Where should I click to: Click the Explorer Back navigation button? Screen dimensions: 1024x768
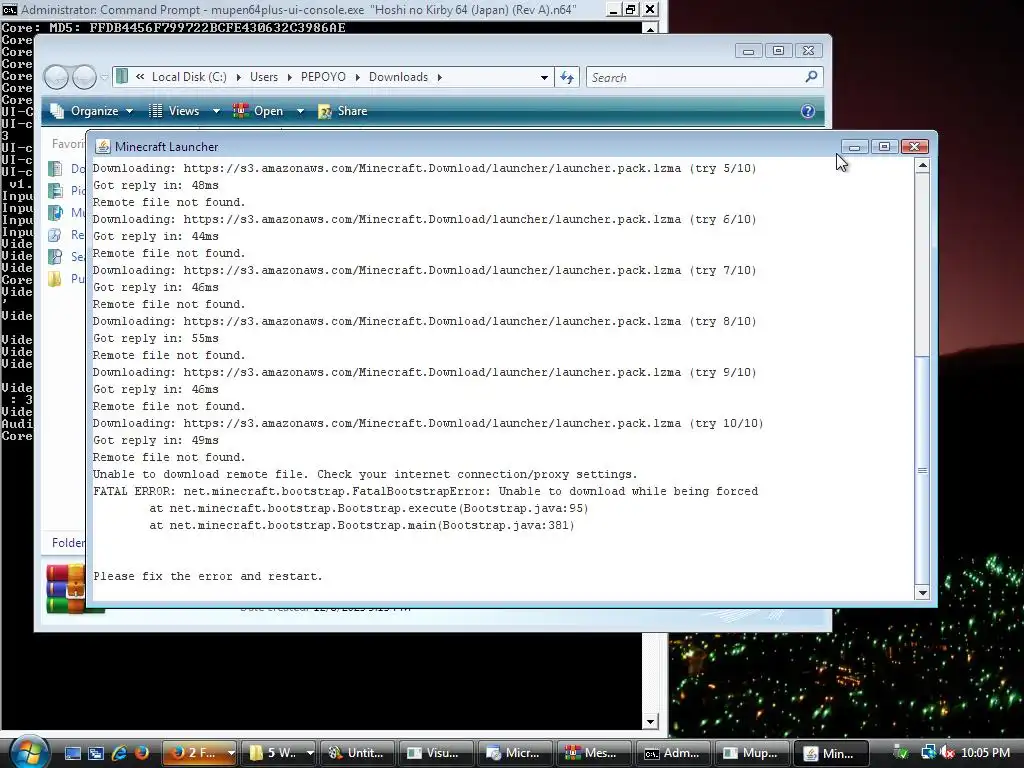click(56, 77)
